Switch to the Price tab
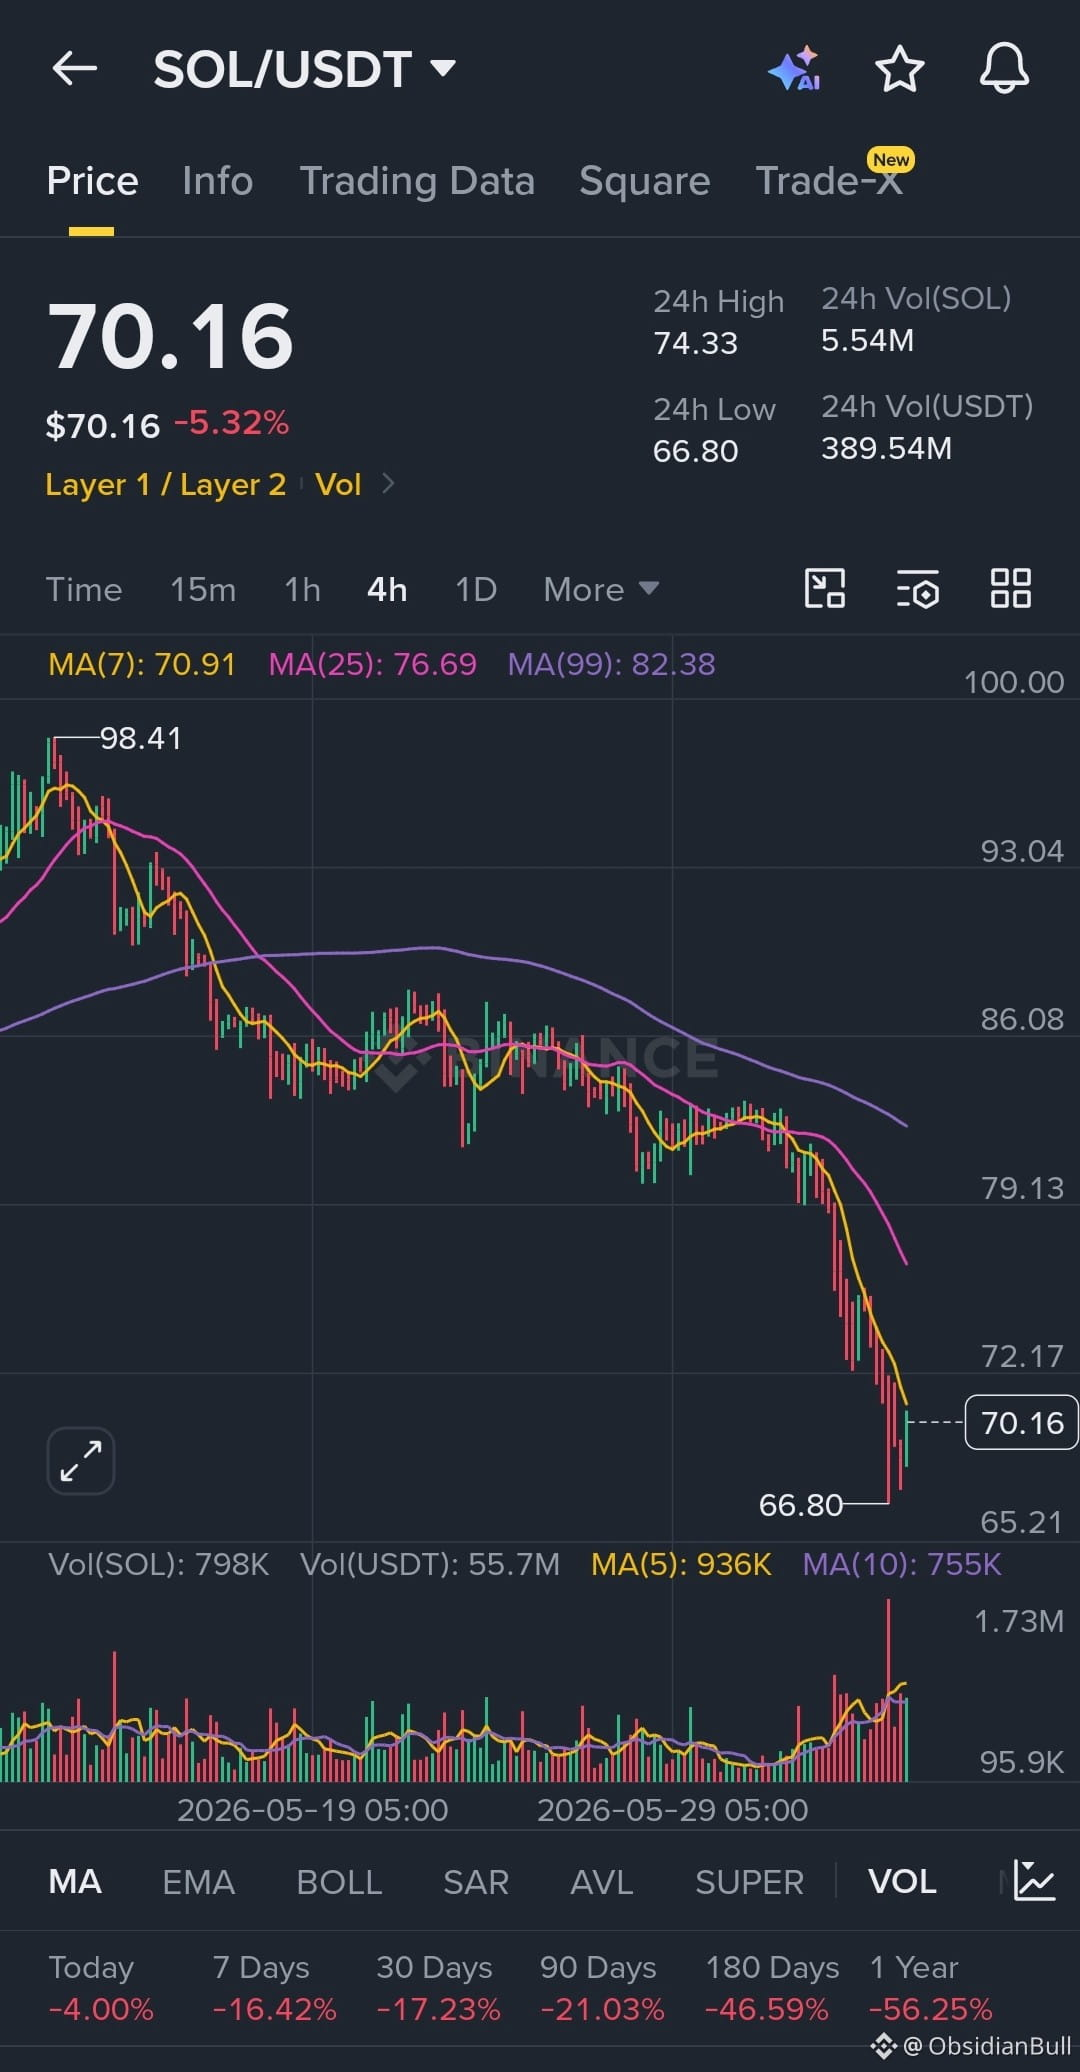This screenshot has height=2072, width=1080. coord(92,181)
